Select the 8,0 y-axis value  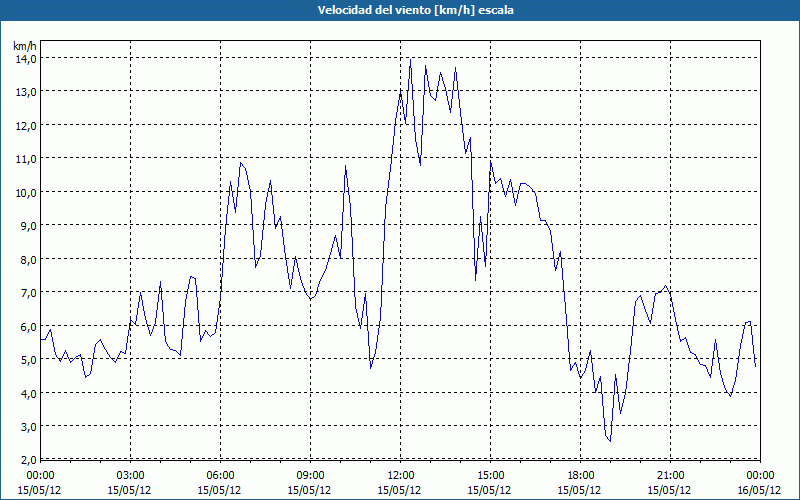[x=28, y=259]
